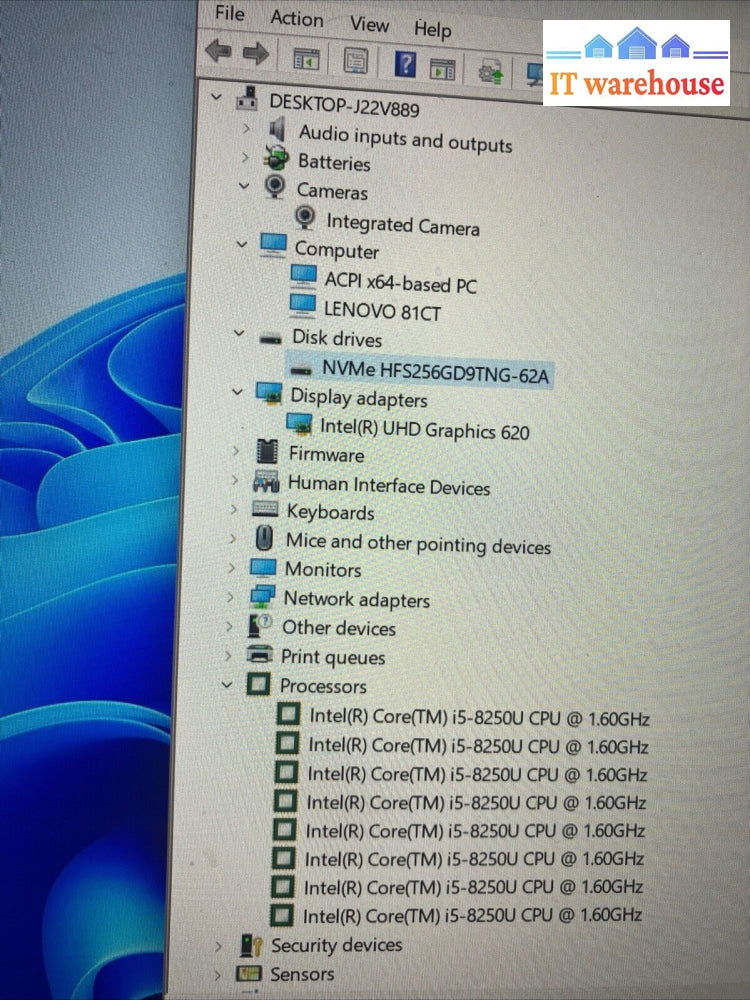The height and width of the screenshot is (1000, 750).
Task: Click the Back arrow toolbar button
Action: pos(218,50)
